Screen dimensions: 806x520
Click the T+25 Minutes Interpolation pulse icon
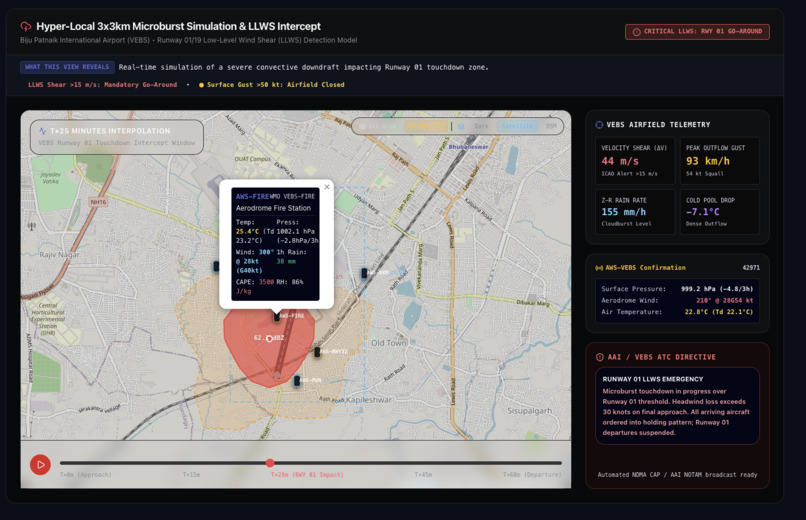pos(43,131)
